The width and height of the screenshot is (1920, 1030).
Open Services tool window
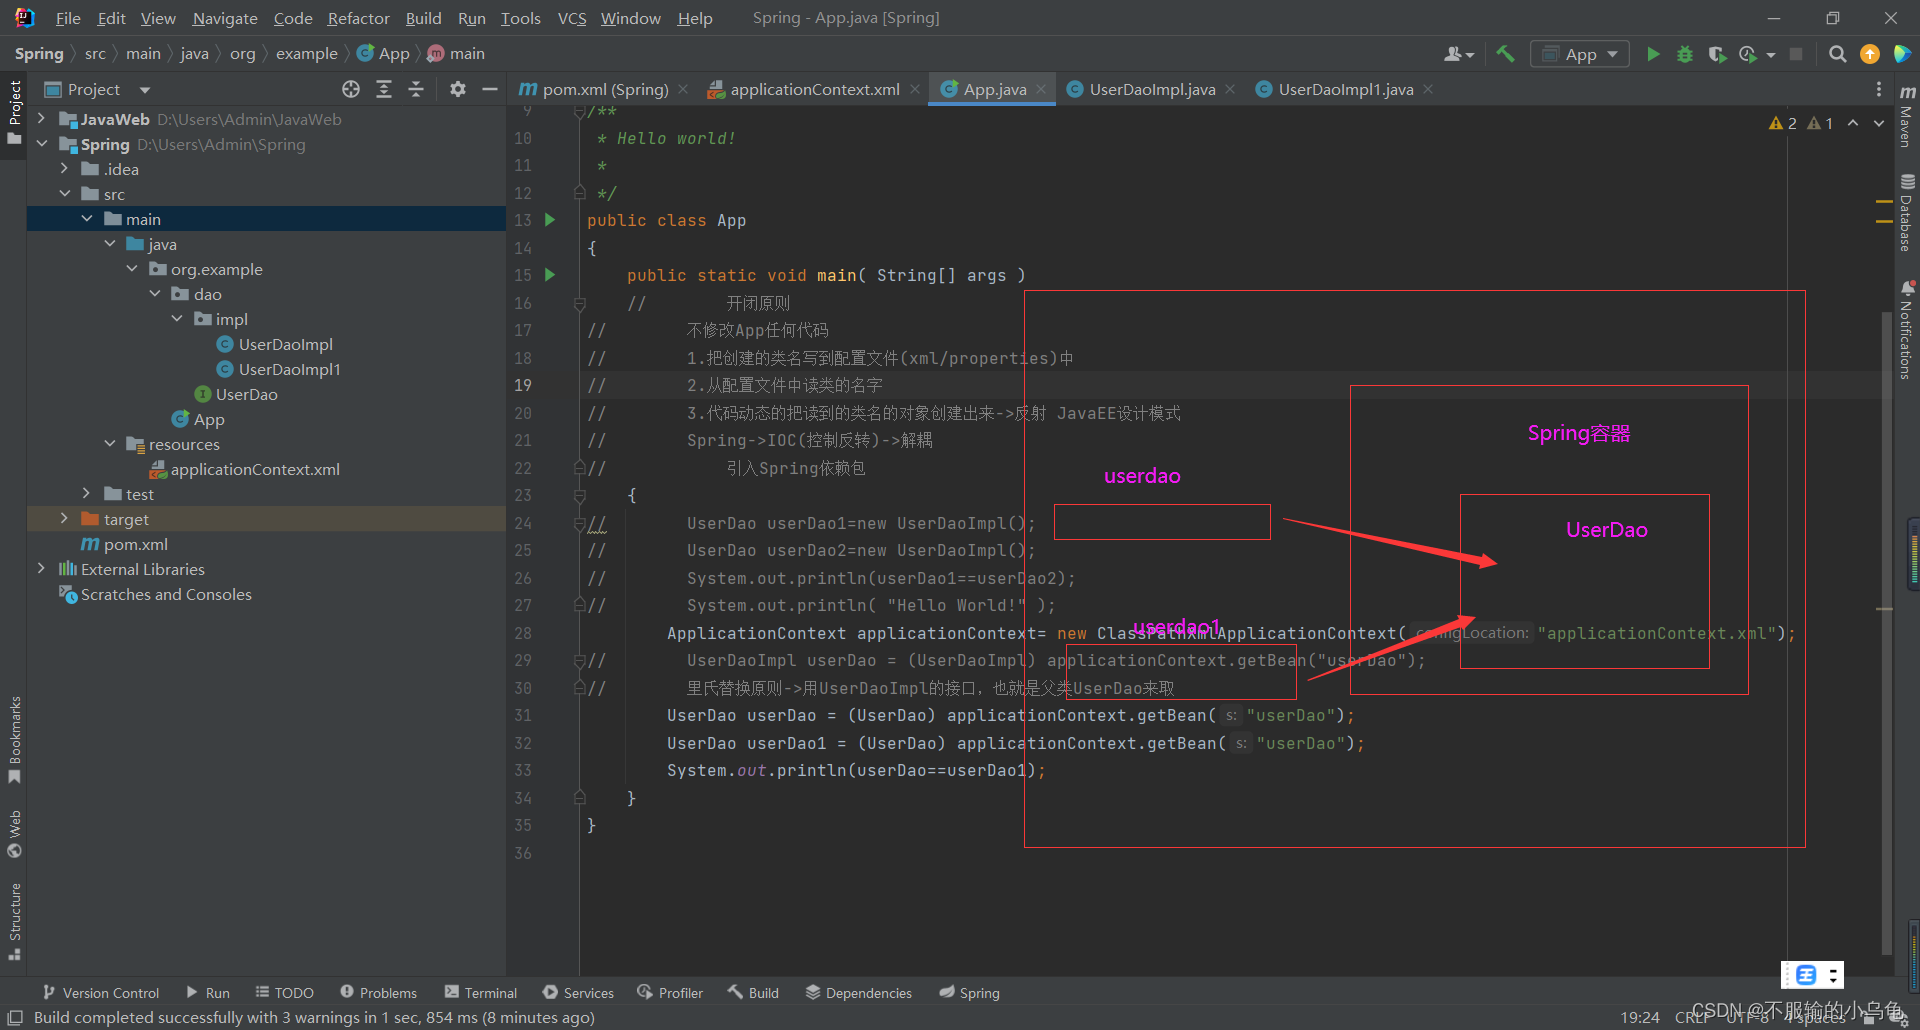click(578, 993)
